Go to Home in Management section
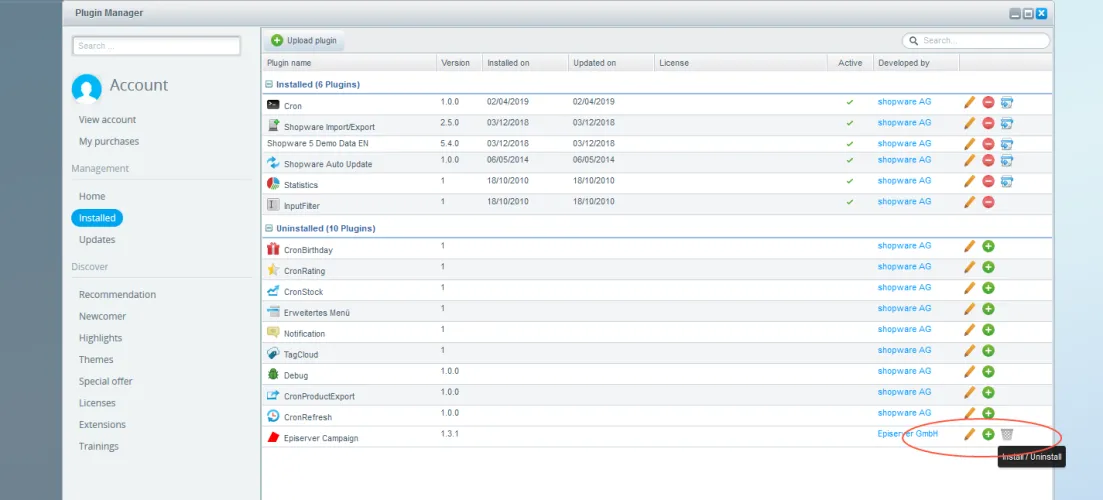 [92, 196]
